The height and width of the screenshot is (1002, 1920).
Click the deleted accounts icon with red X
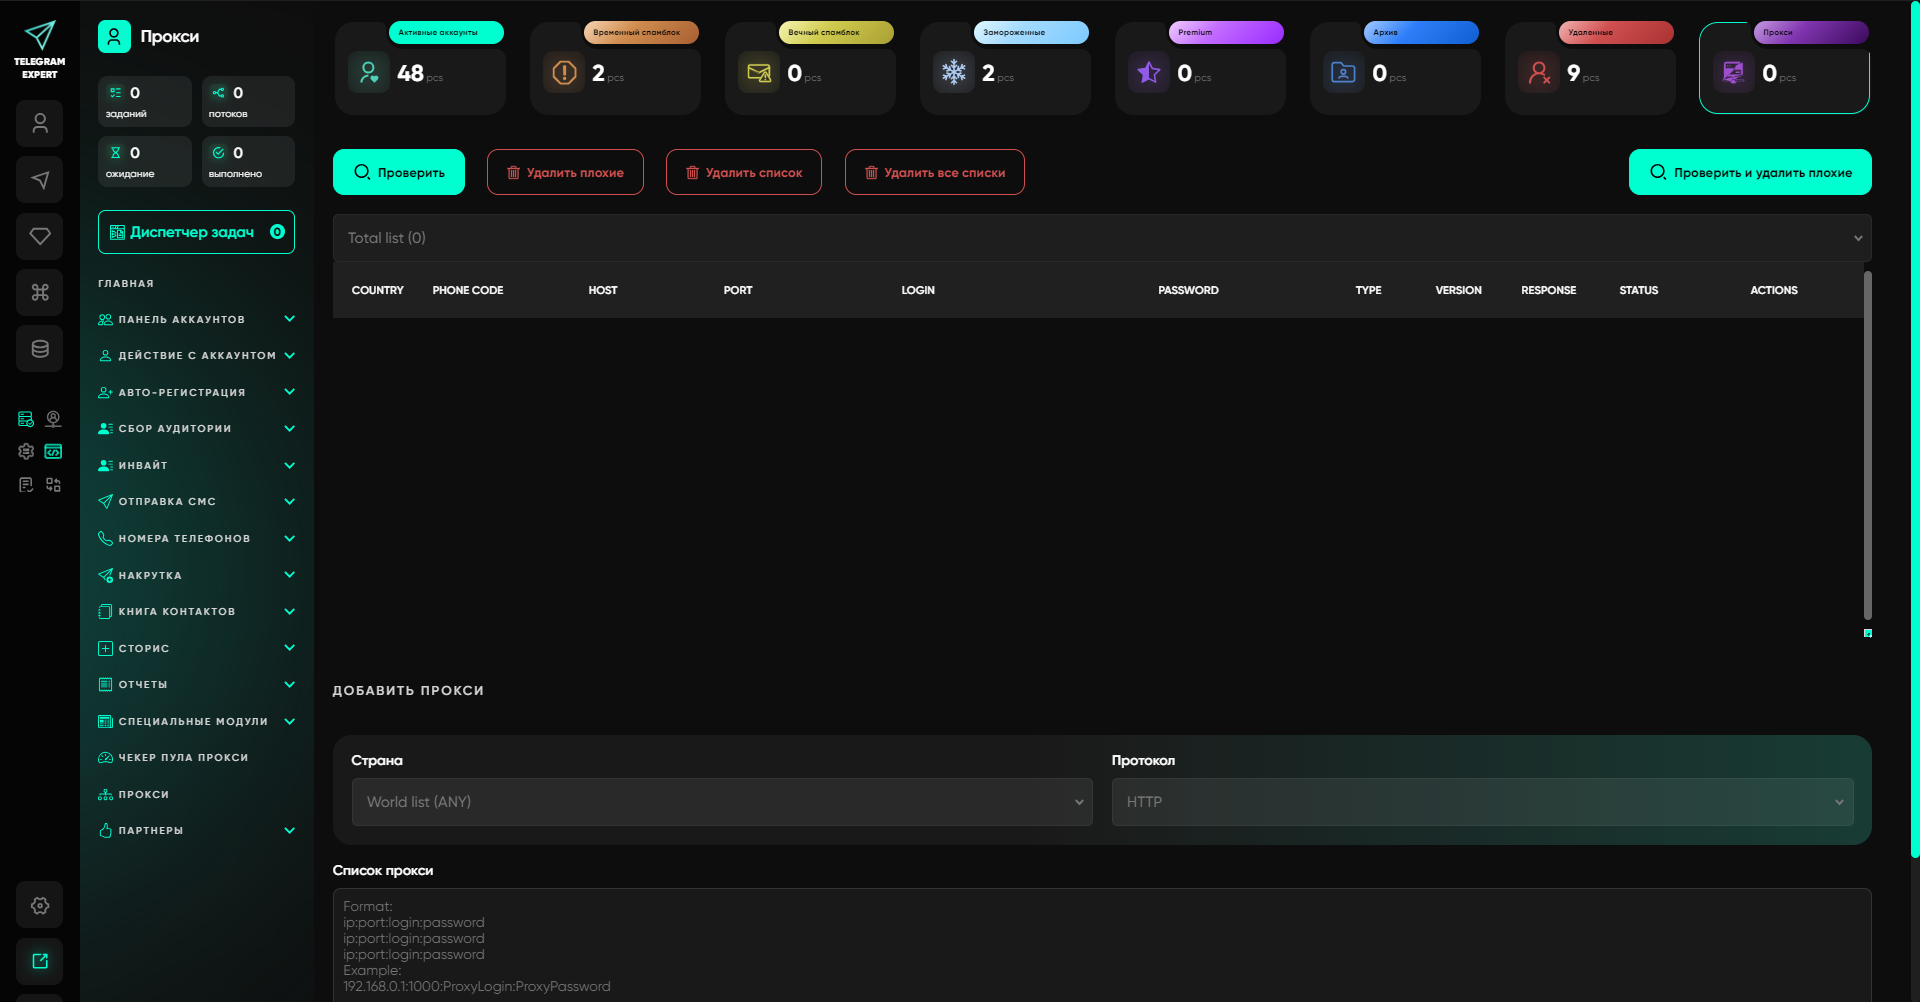[x=1539, y=73]
